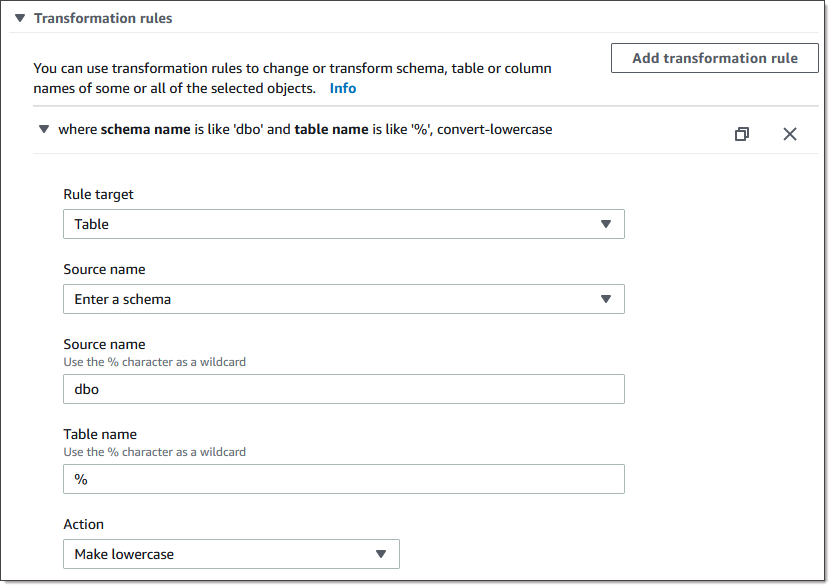Screen dimensions: 832x588
Task: Click the Rule target label
Action: pos(98,194)
